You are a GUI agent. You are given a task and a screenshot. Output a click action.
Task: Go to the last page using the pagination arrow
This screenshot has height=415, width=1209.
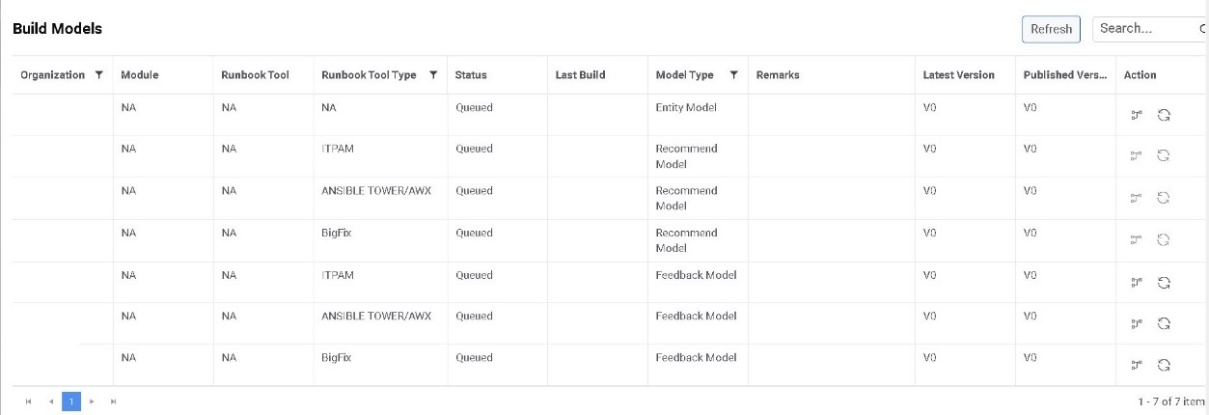(x=111, y=401)
